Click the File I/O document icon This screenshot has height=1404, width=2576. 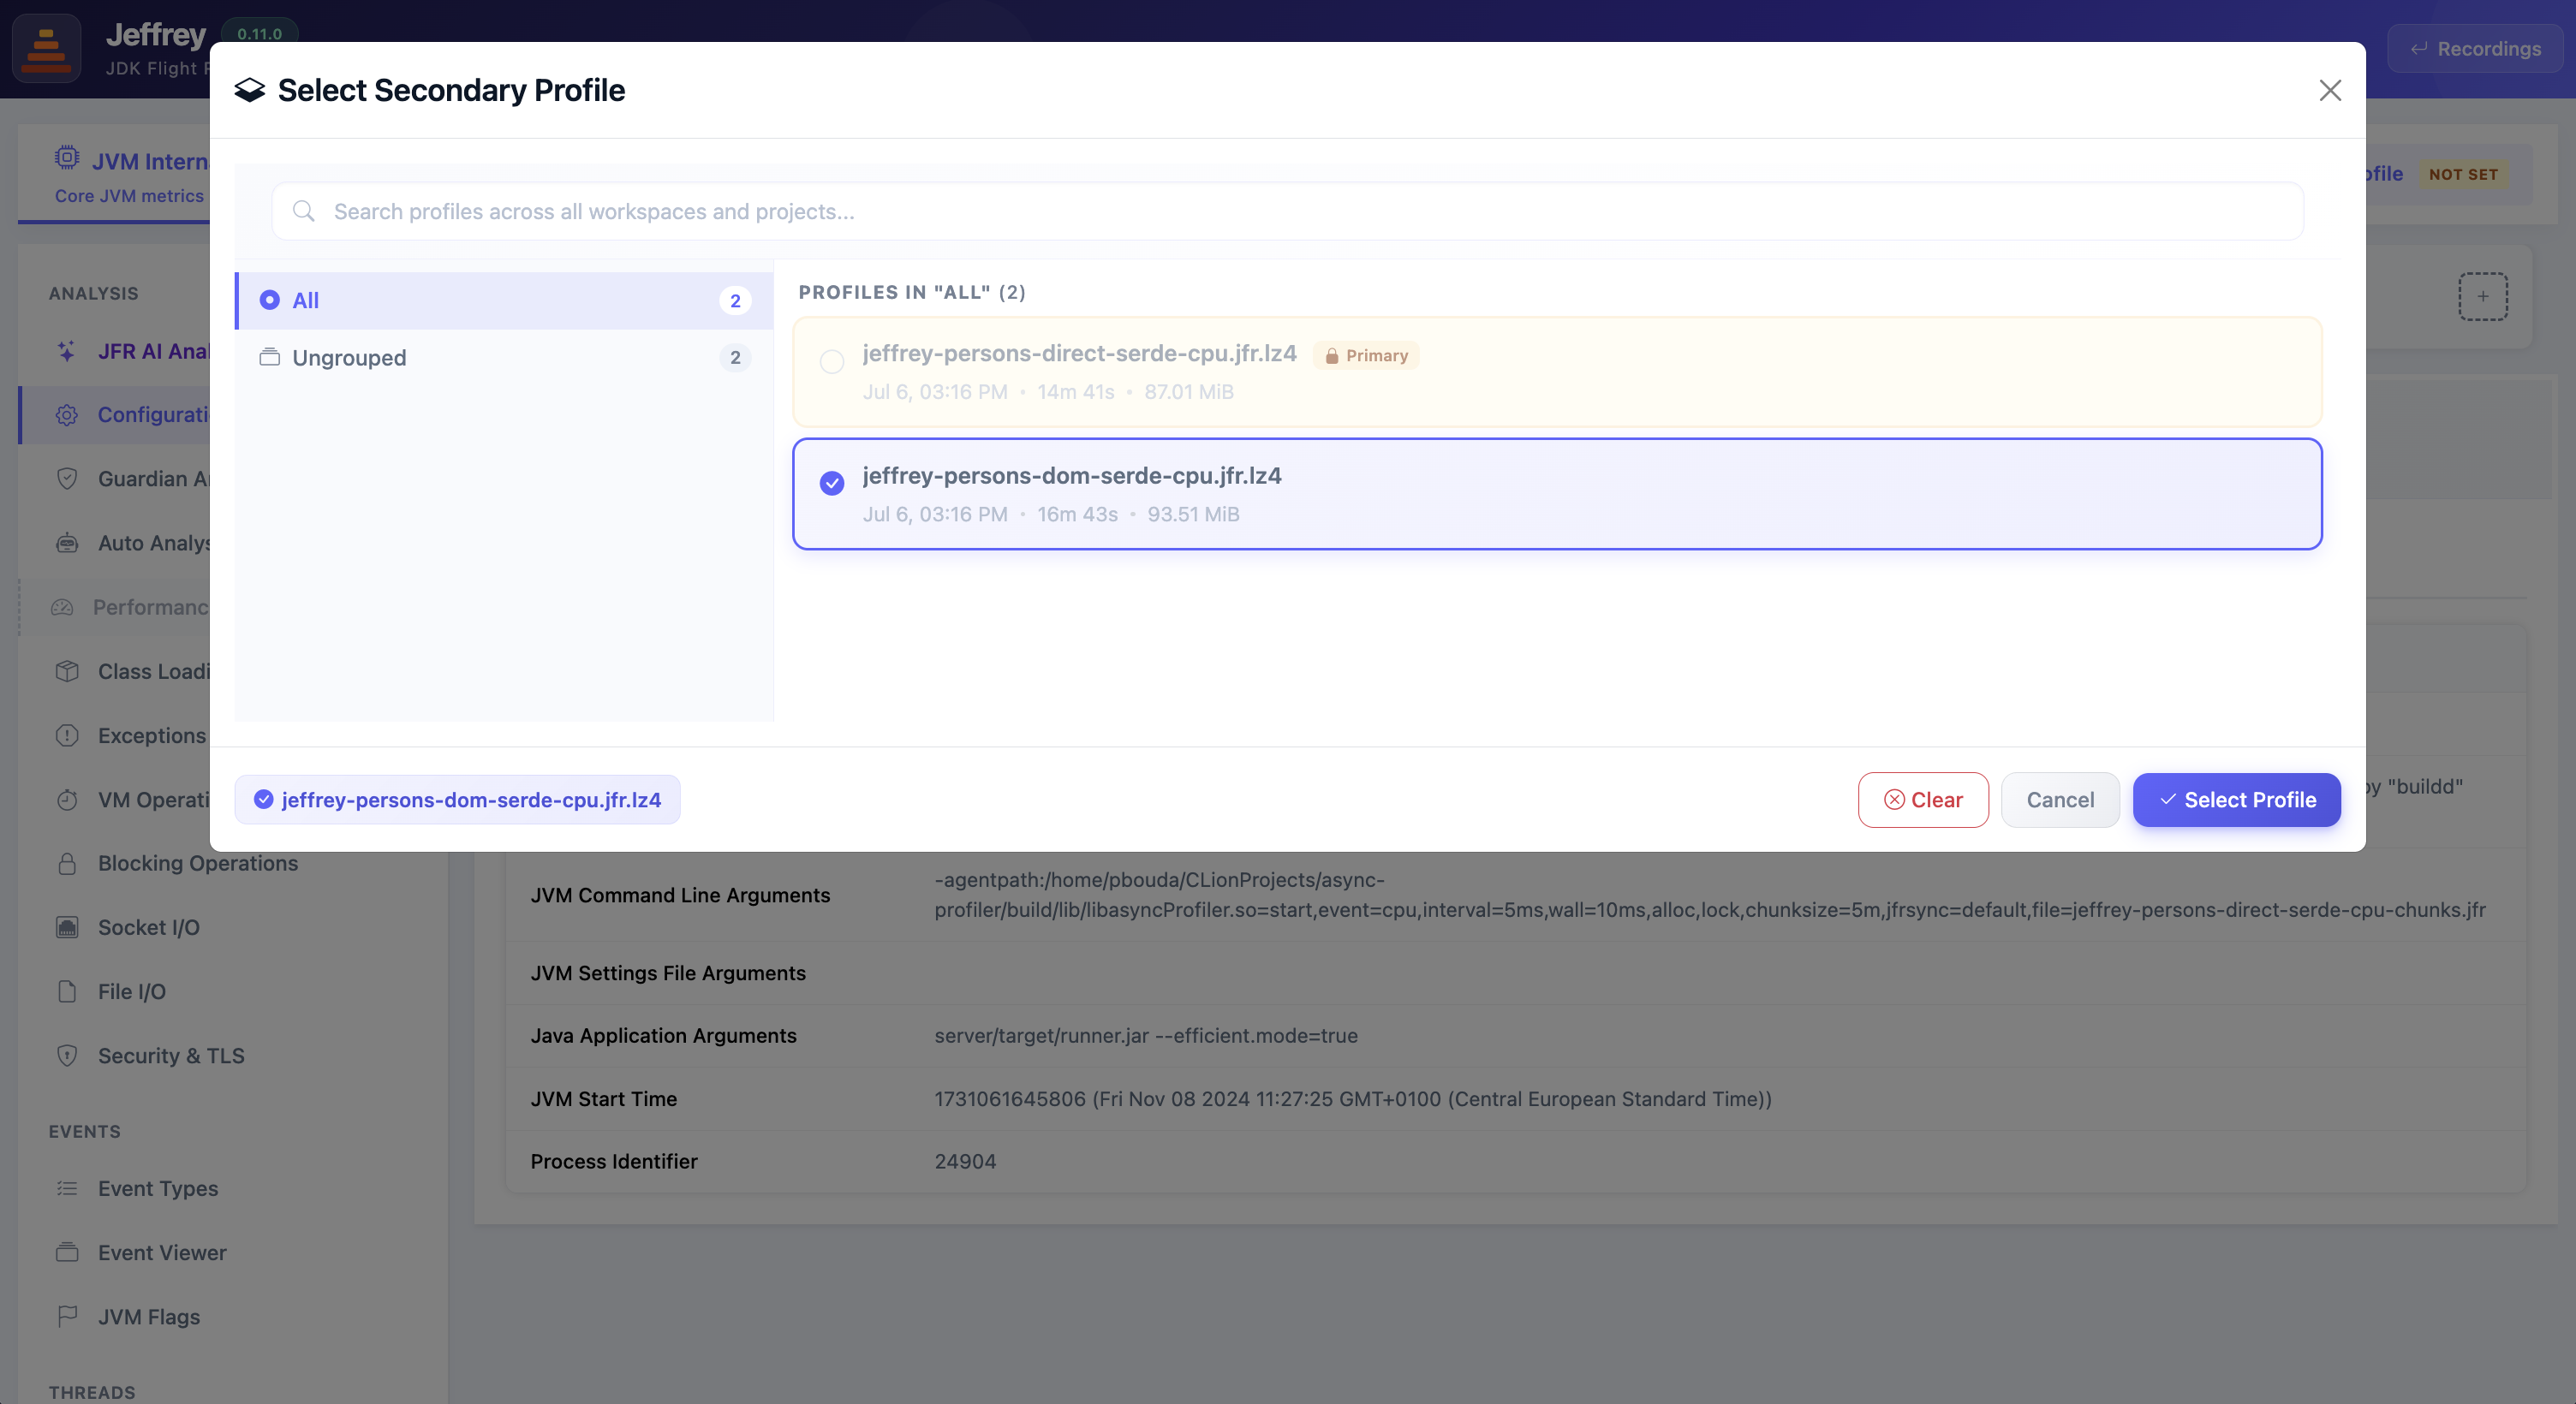click(x=66, y=991)
